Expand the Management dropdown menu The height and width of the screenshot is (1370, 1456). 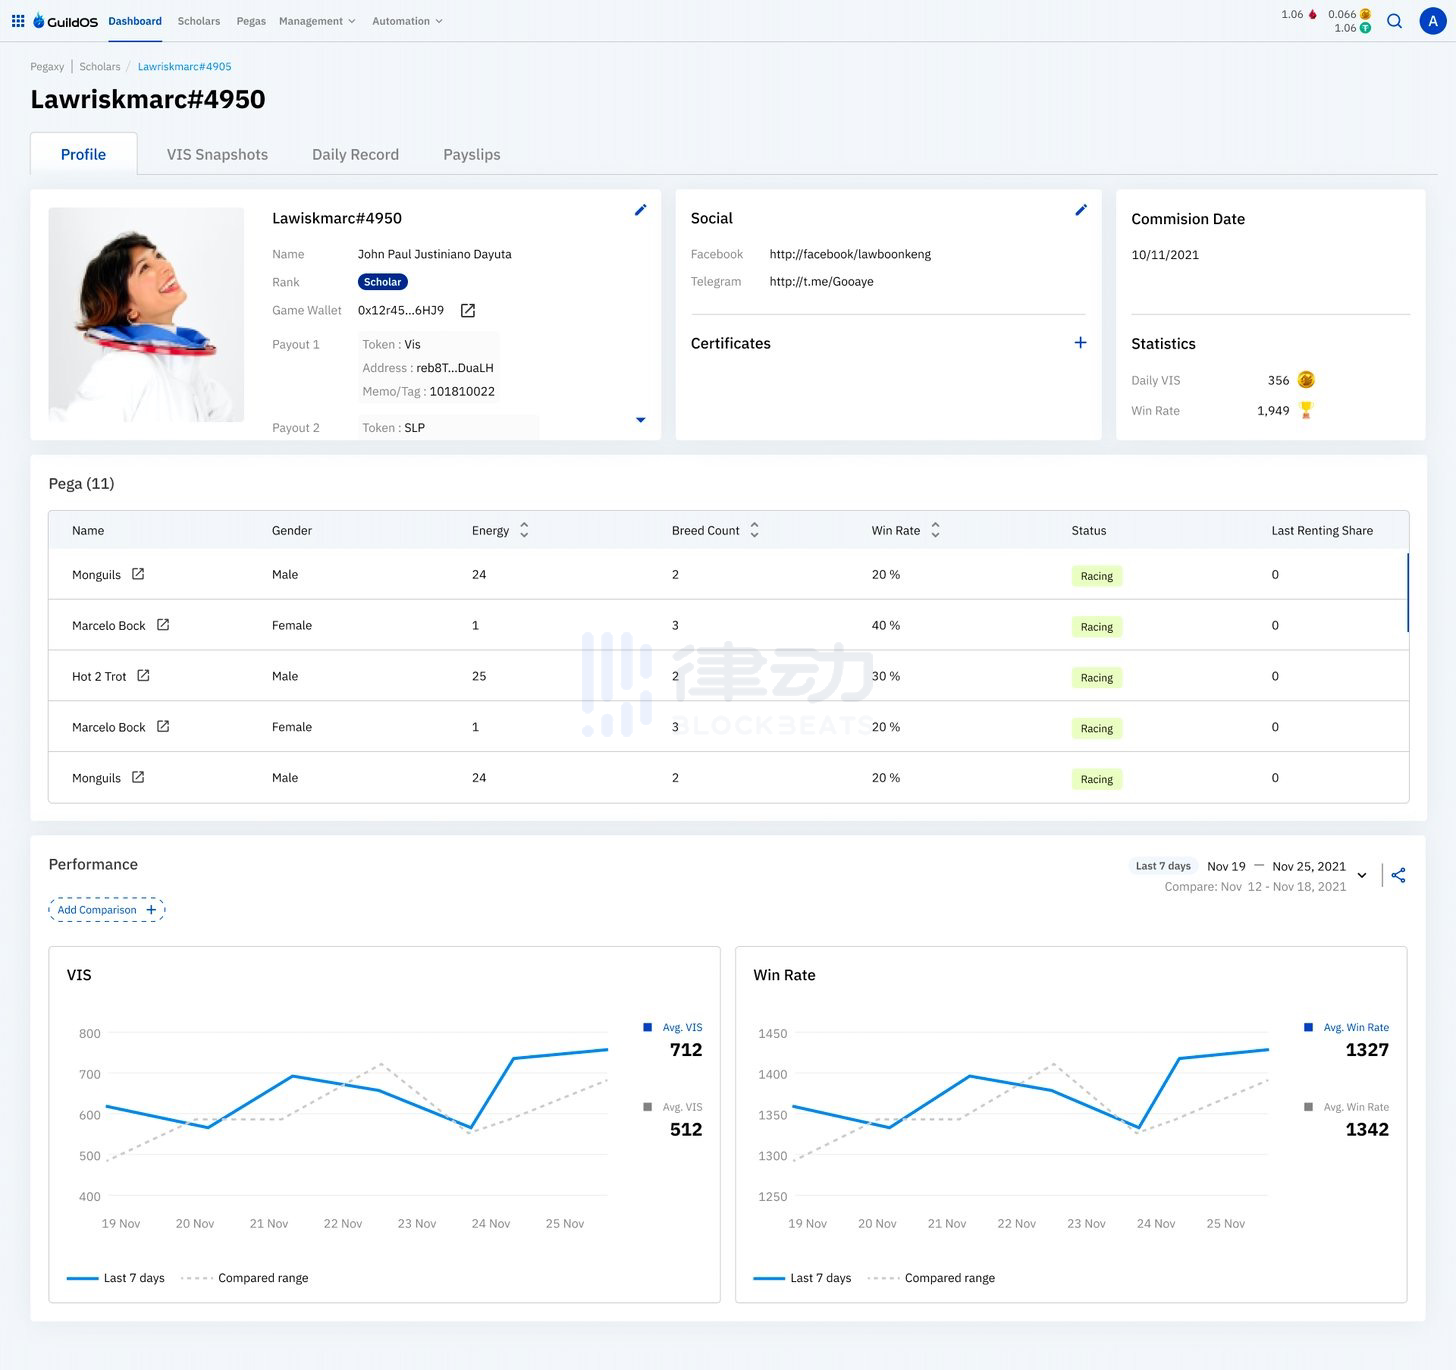(x=317, y=21)
